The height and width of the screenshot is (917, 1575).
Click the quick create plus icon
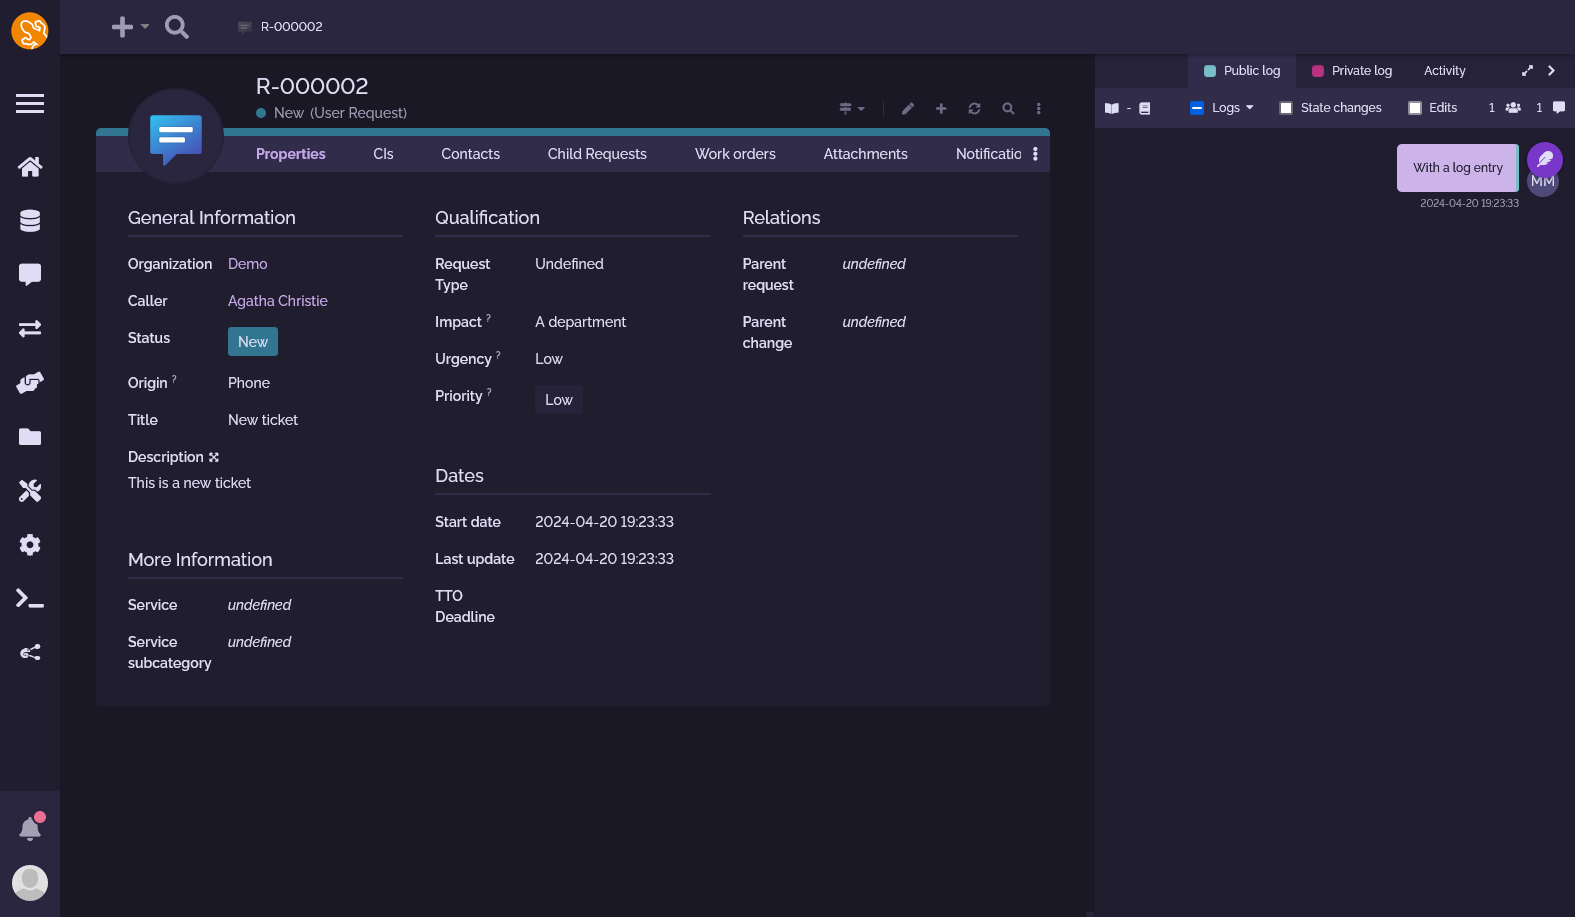tap(122, 27)
